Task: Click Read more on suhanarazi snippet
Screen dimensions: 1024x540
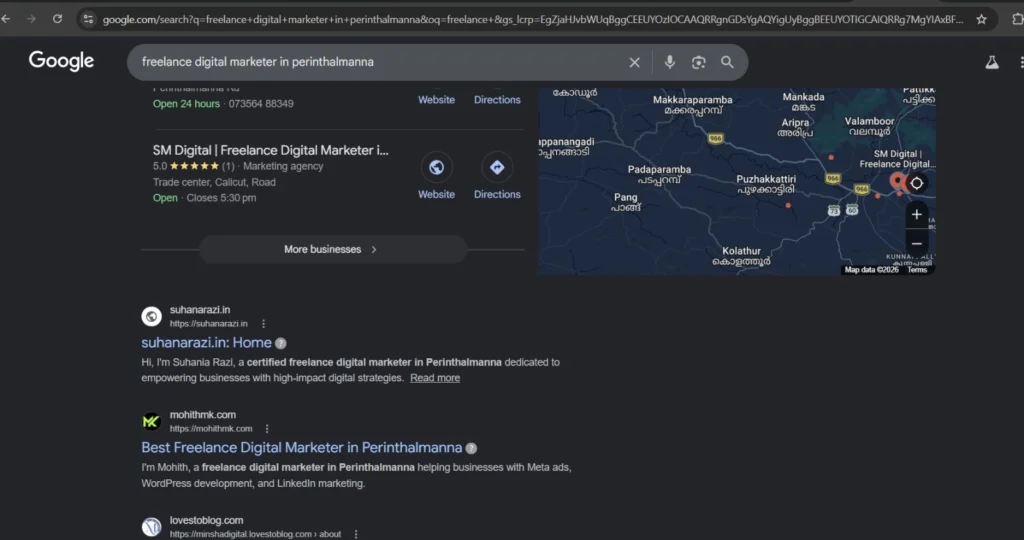Action: [435, 378]
